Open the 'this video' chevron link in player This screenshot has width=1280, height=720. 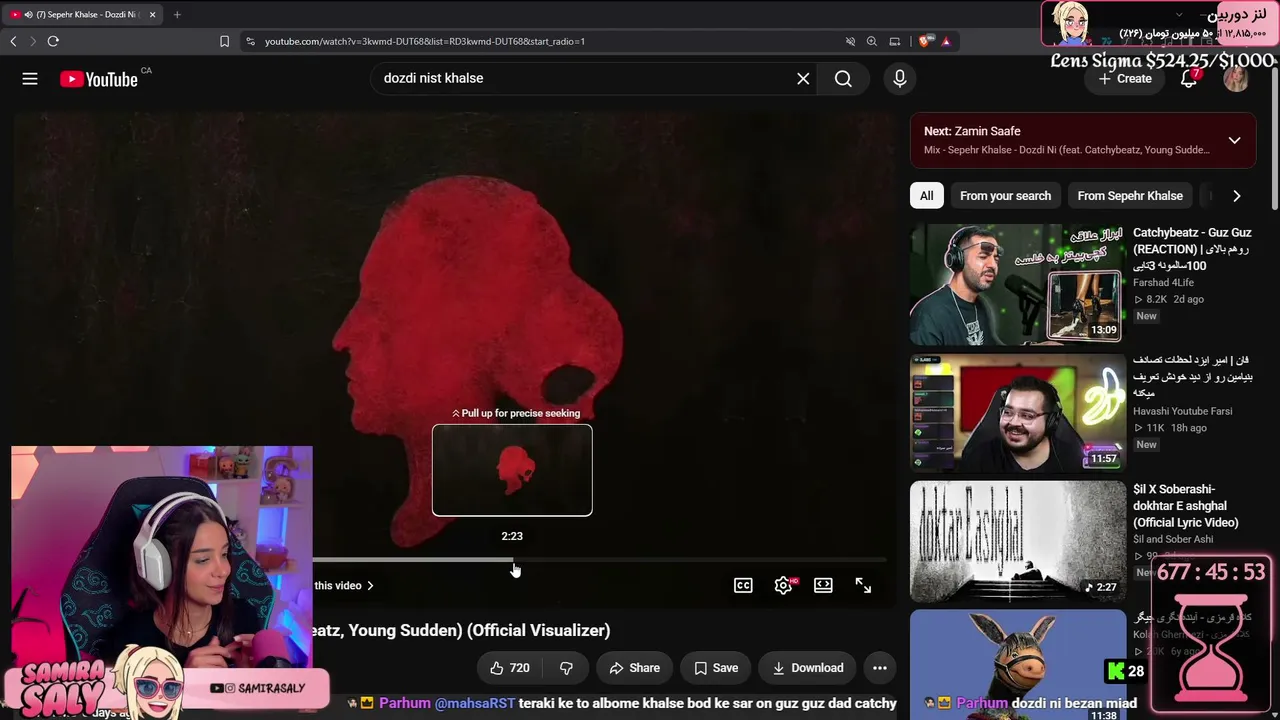[x=344, y=586]
